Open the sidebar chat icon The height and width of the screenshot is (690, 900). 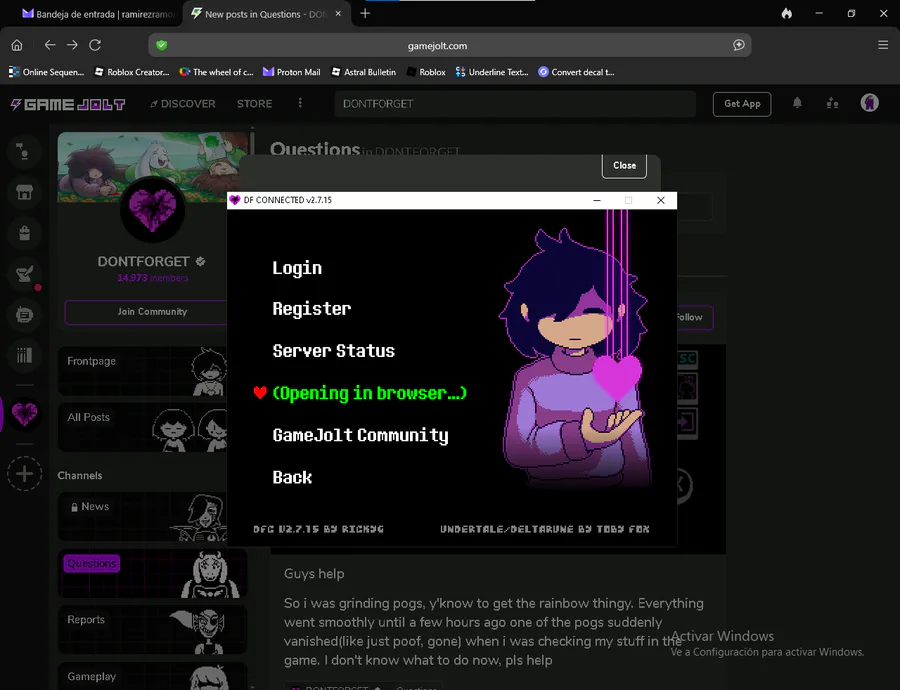(24, 315)
